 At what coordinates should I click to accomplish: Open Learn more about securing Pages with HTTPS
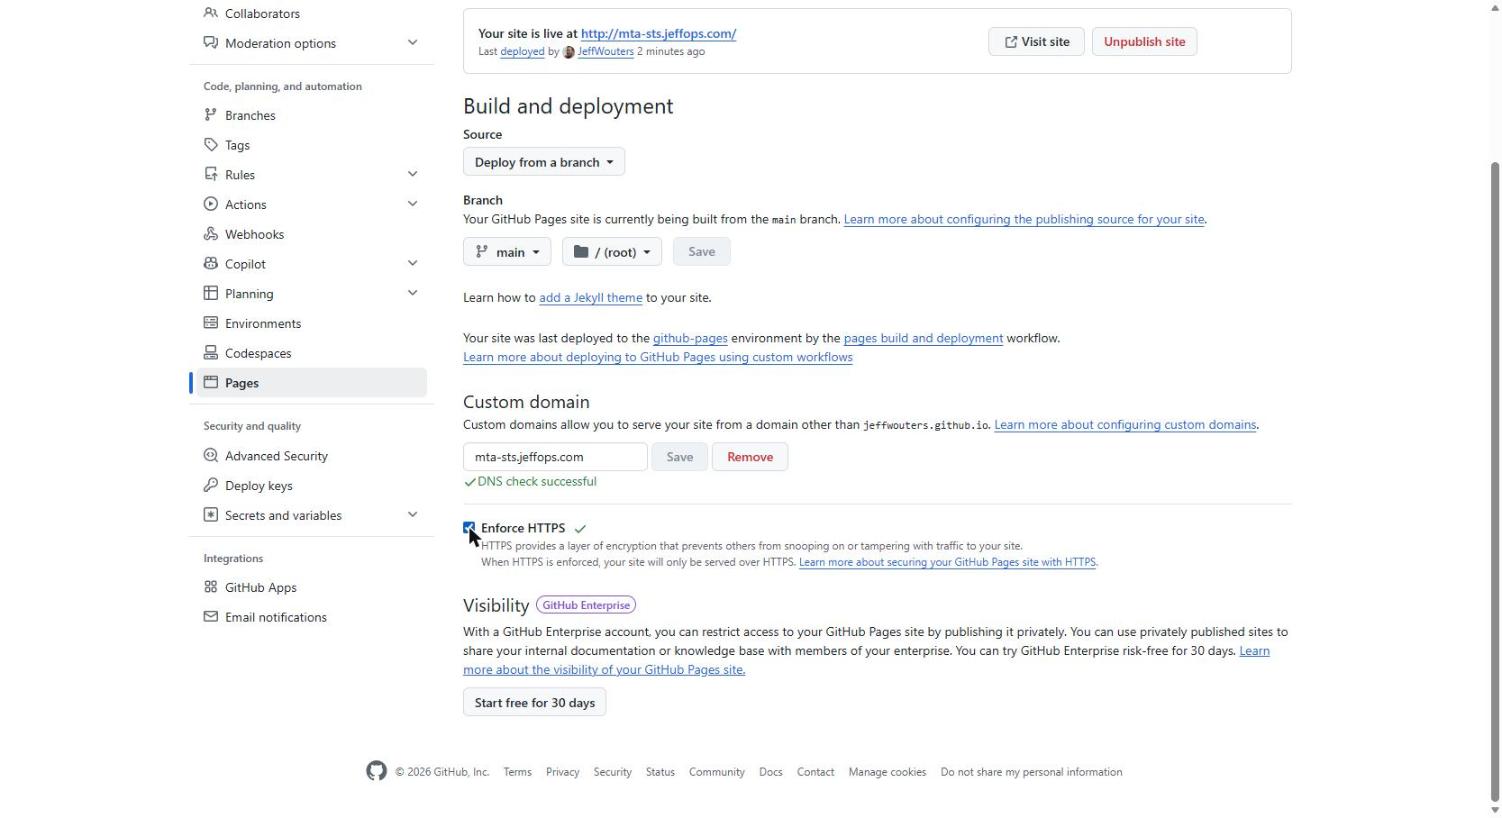point(947,562)
